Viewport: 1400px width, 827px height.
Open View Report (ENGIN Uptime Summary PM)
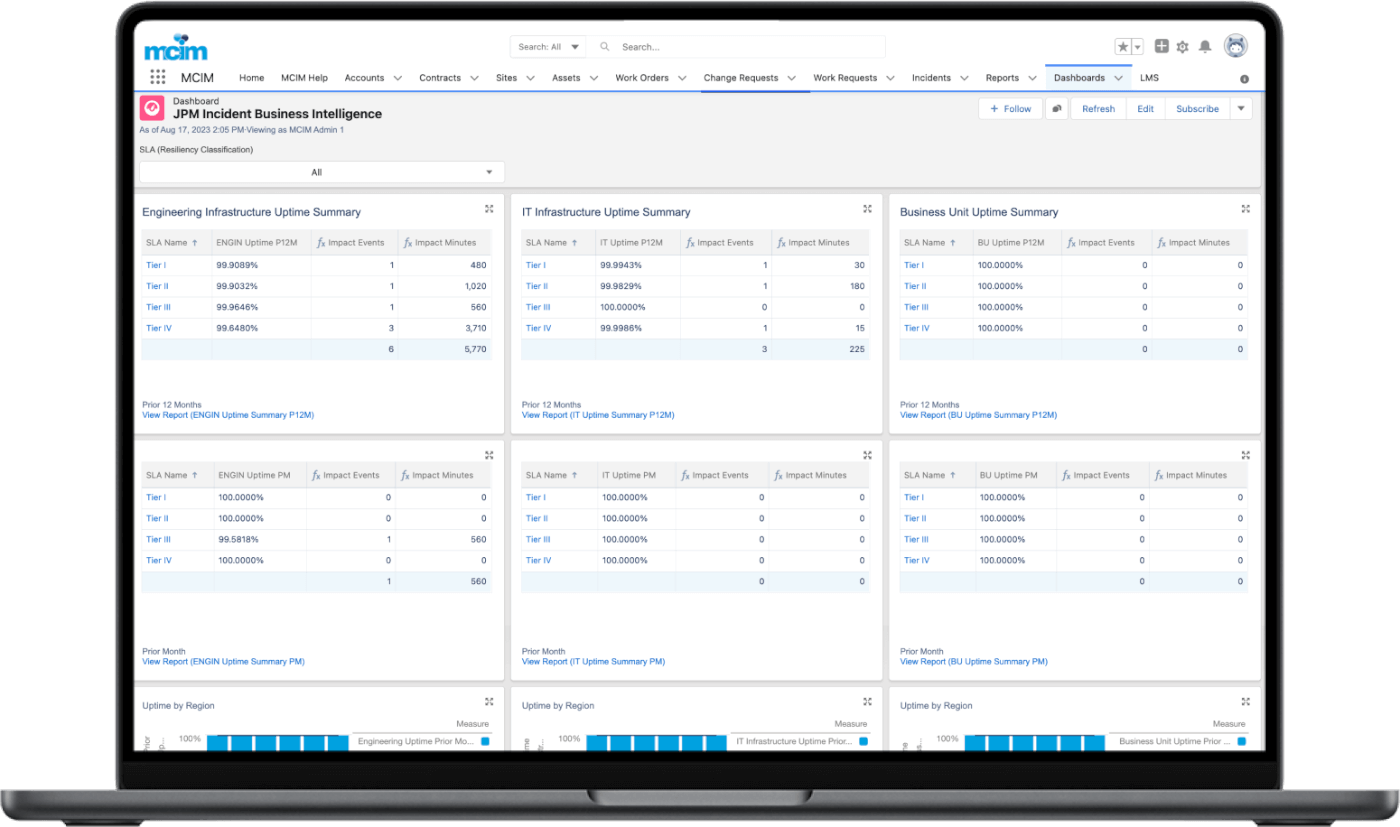[223, 662]
